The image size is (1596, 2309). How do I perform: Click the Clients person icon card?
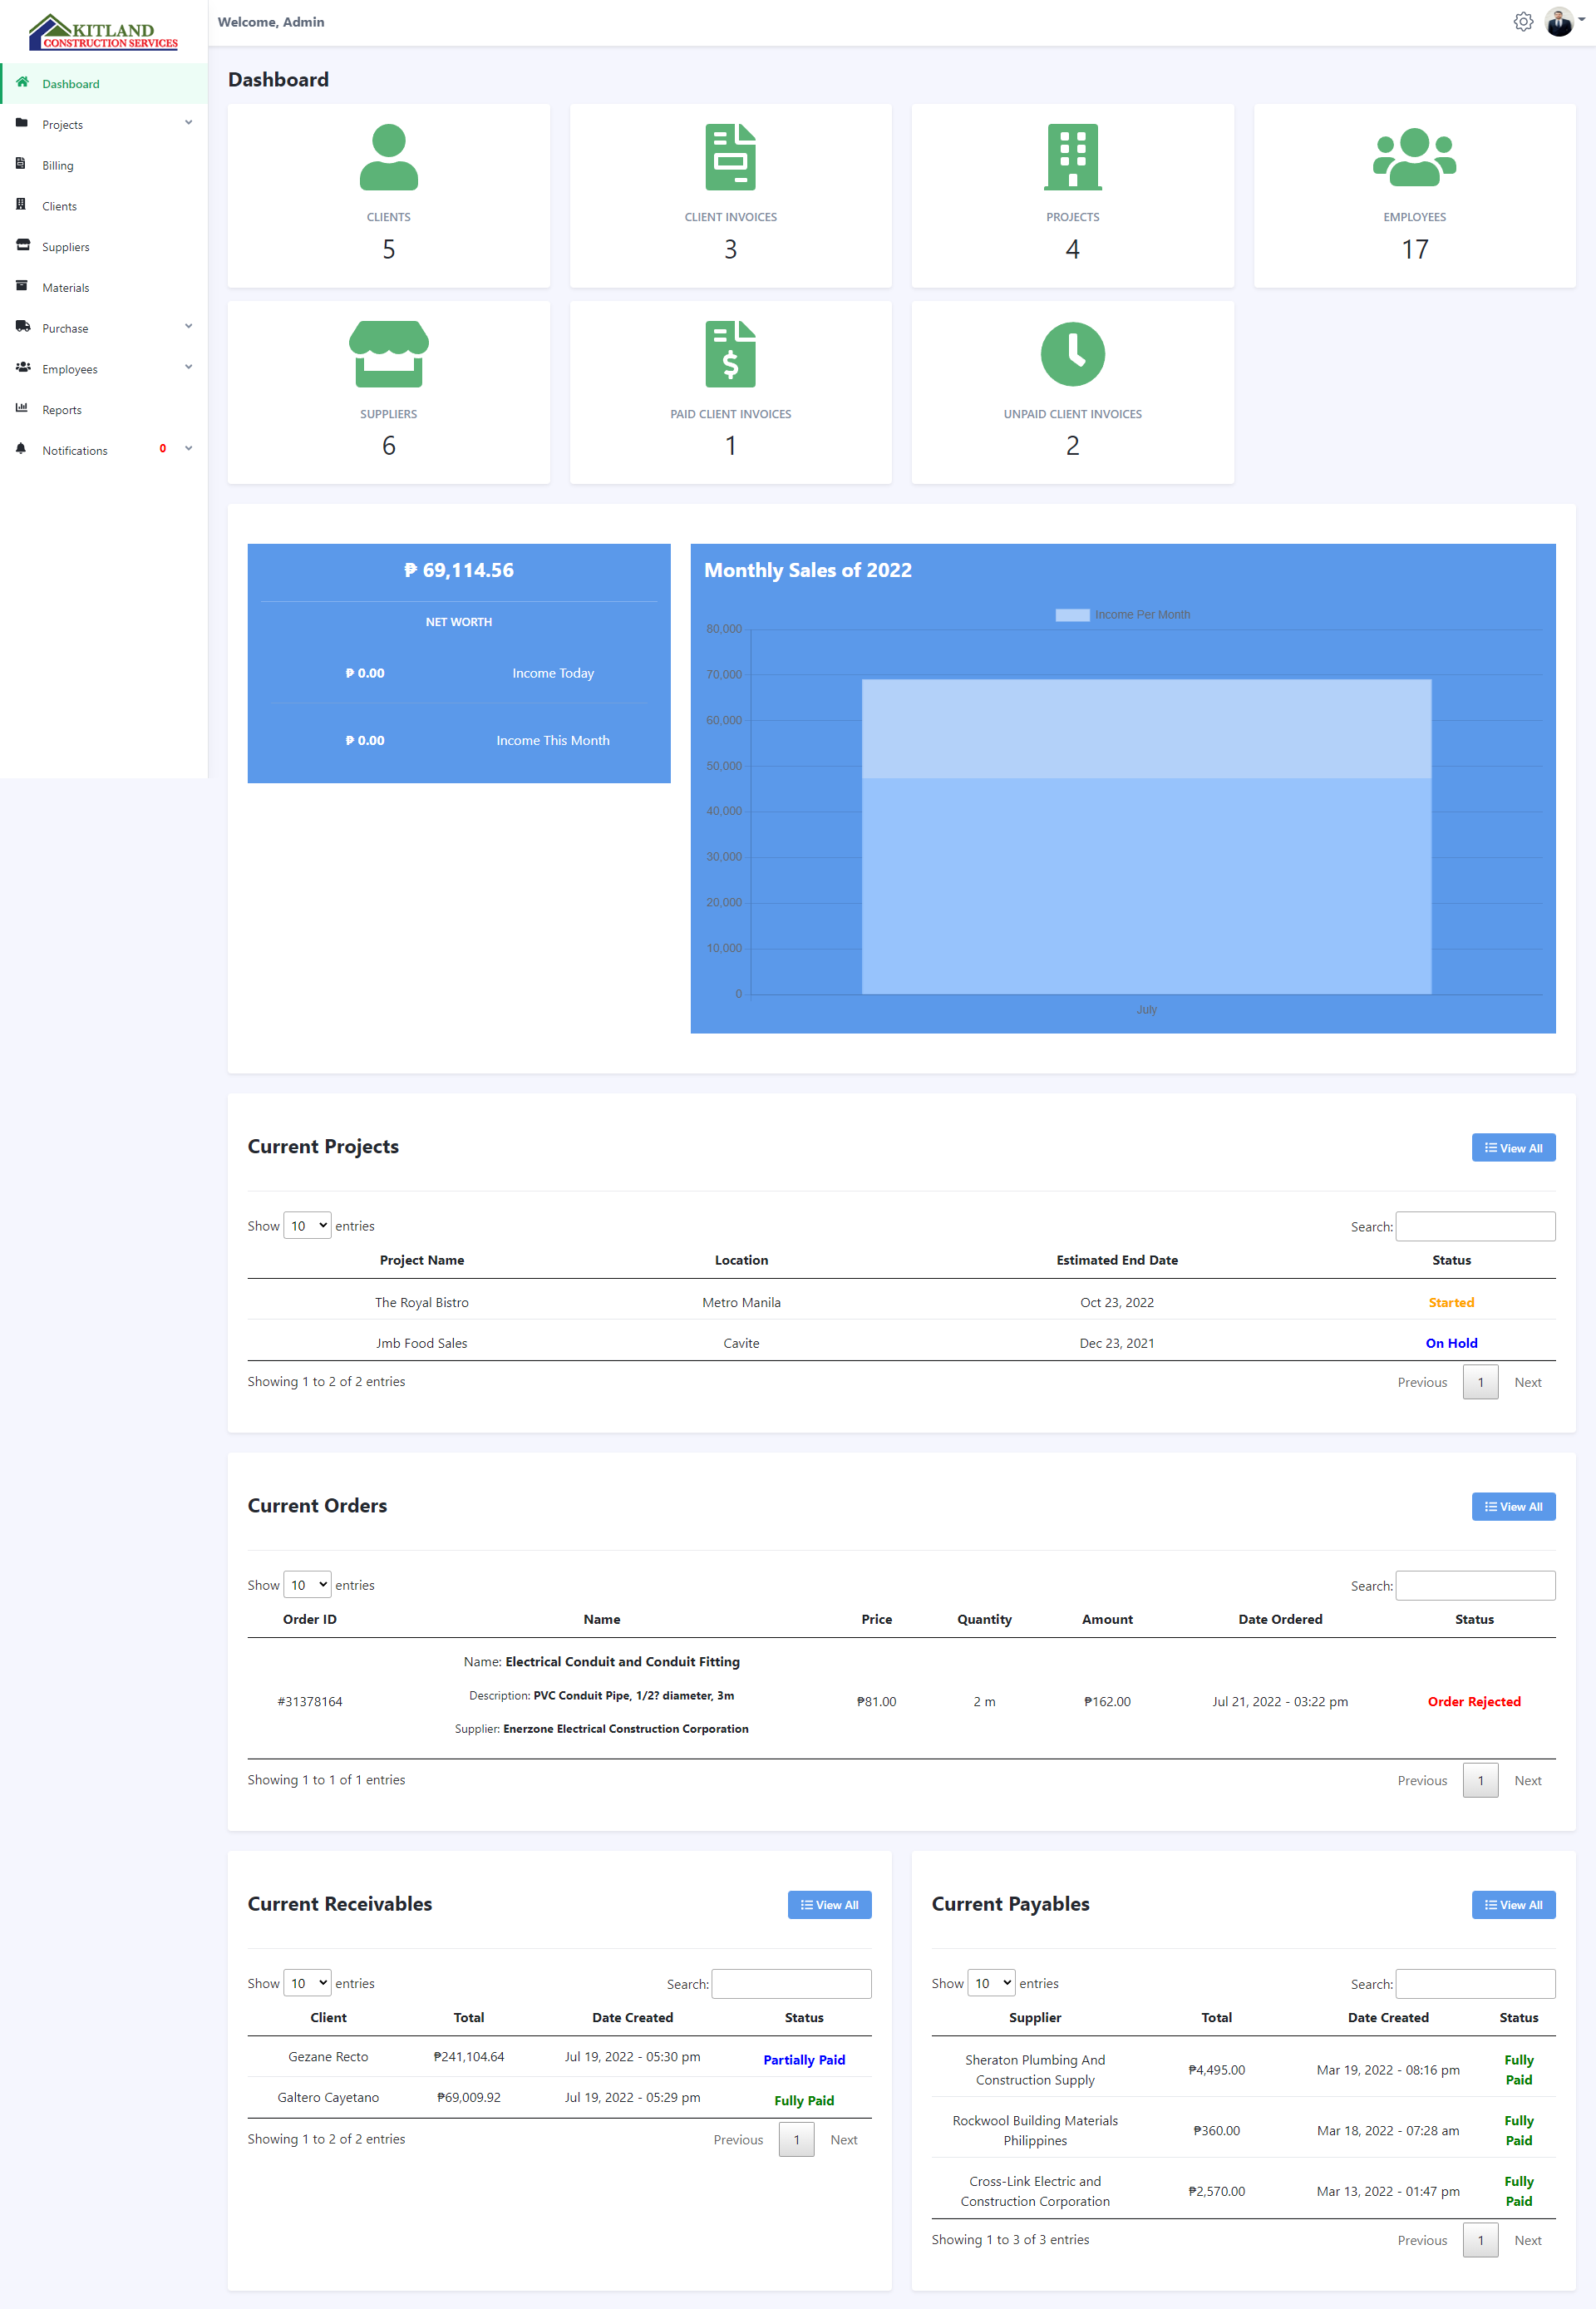point(388,157)
